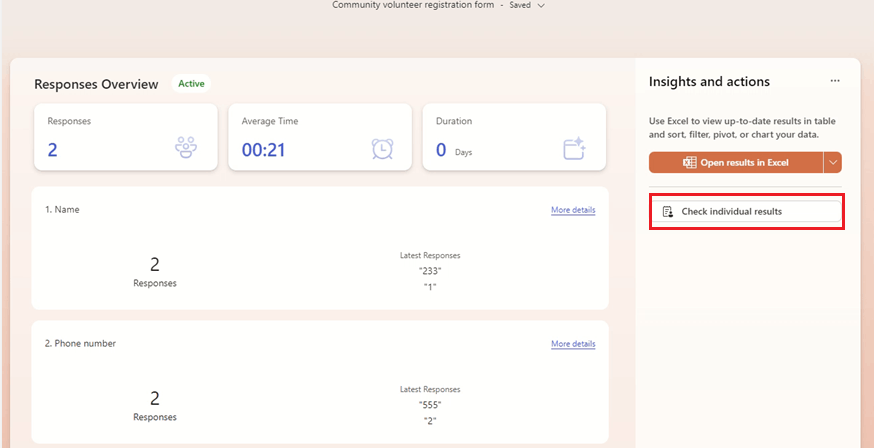Image resolution: width=874 pixels, height=448 pixels.
Task: Click the 1. Name question heading
Action: pos(62,210)
